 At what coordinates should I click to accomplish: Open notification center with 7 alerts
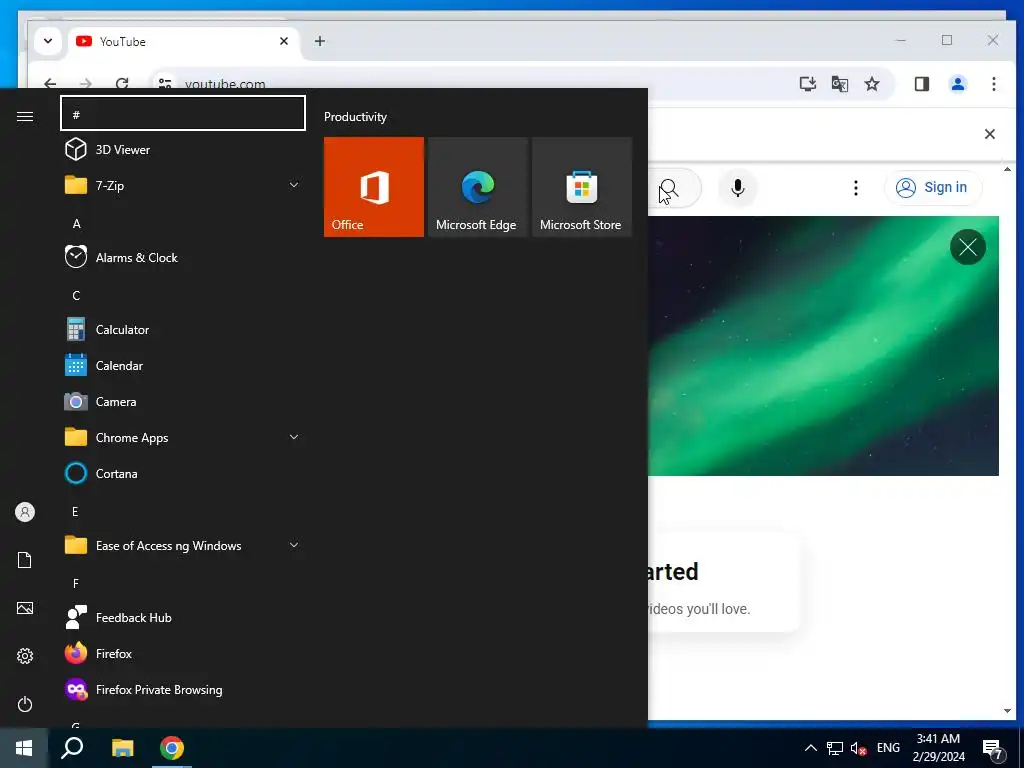pyautogui.click(x=993, y=749)
